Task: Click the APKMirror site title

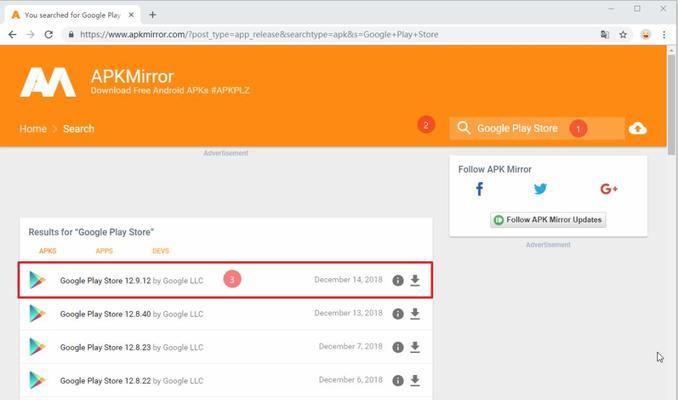Action: click(132, 77)
